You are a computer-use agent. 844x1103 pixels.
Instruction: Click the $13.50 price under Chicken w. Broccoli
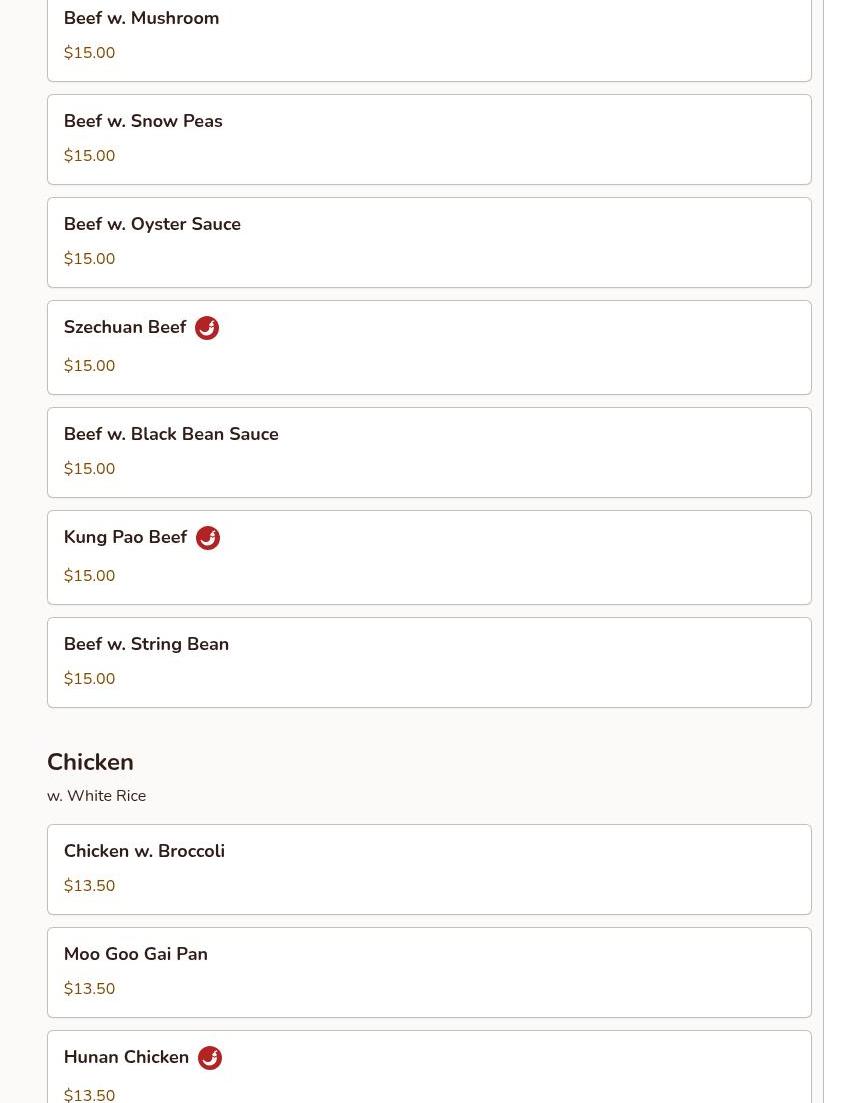click(x=89, y=886)
